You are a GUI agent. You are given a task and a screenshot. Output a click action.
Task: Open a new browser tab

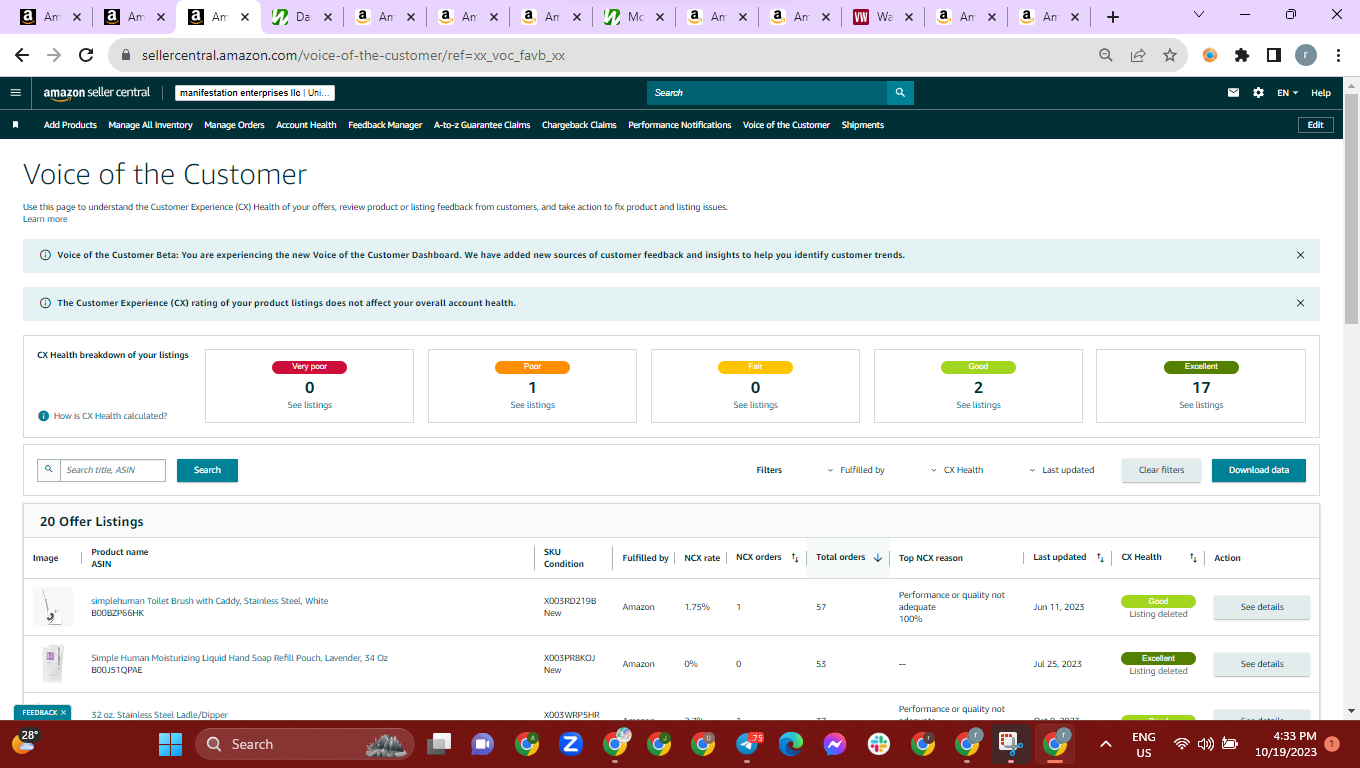click(x=1113, y=17)
